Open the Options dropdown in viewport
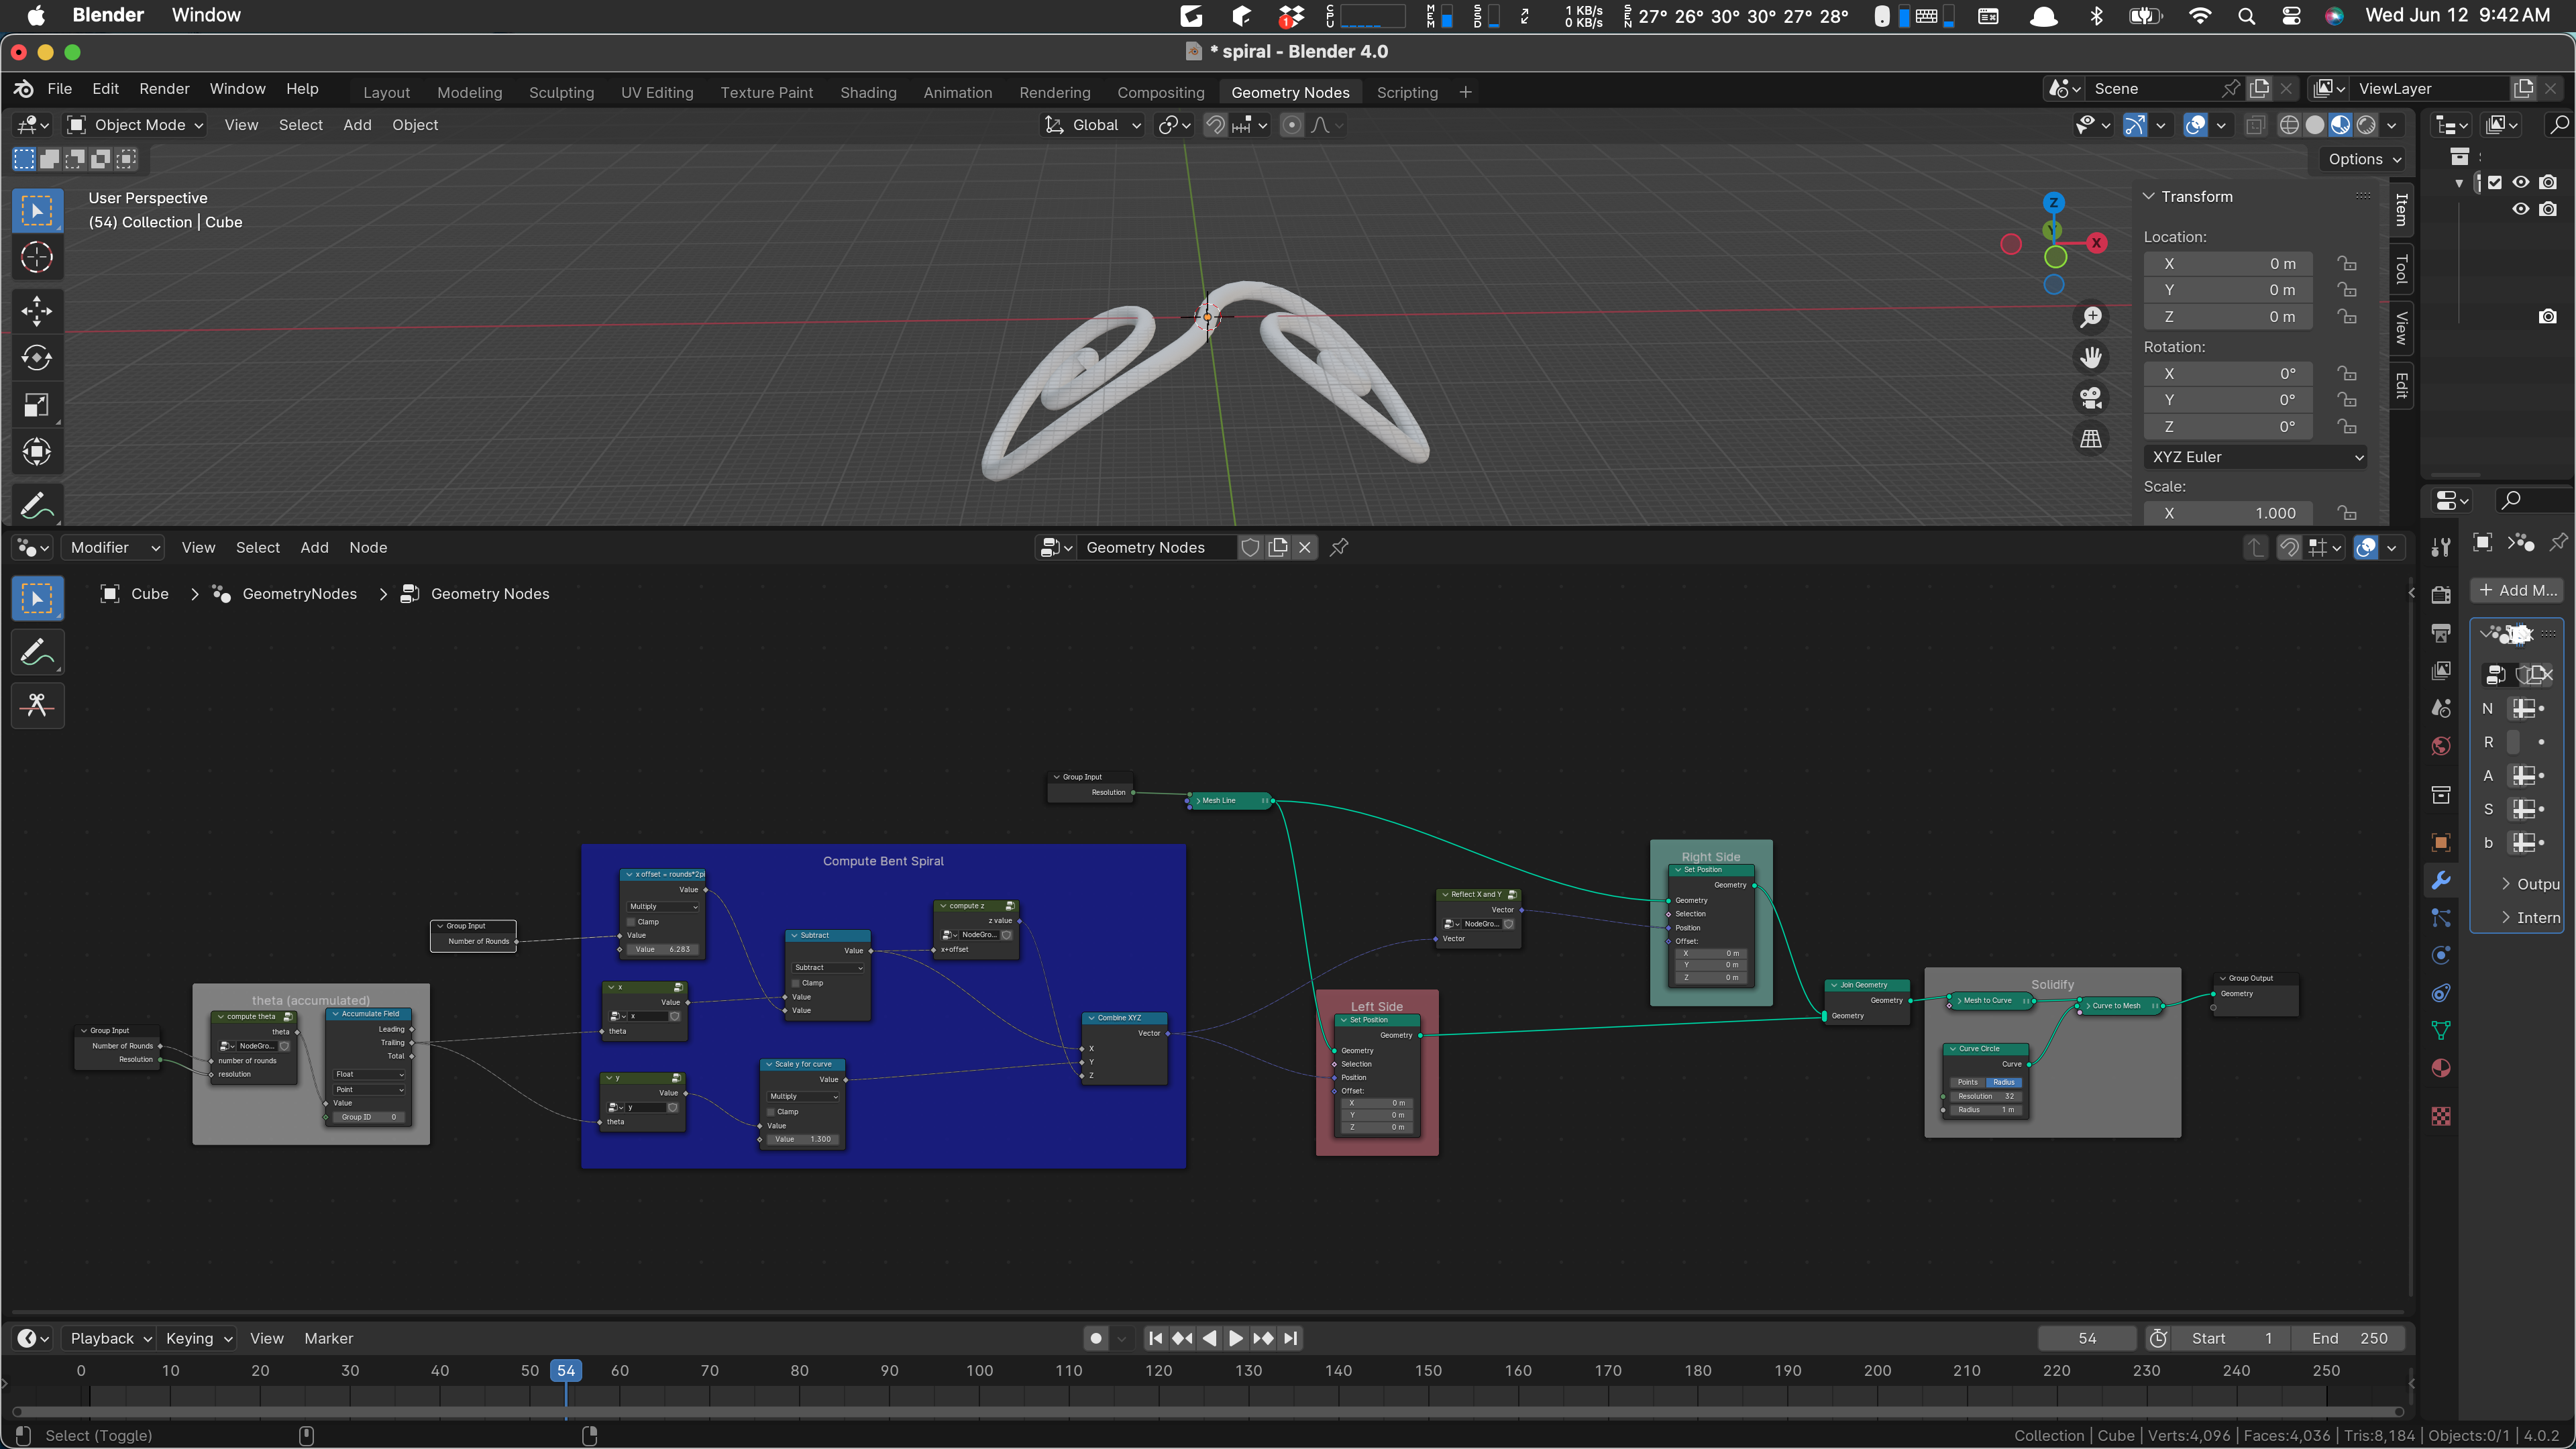This screenshot has height=1449, width=2576. (2364, 159)
